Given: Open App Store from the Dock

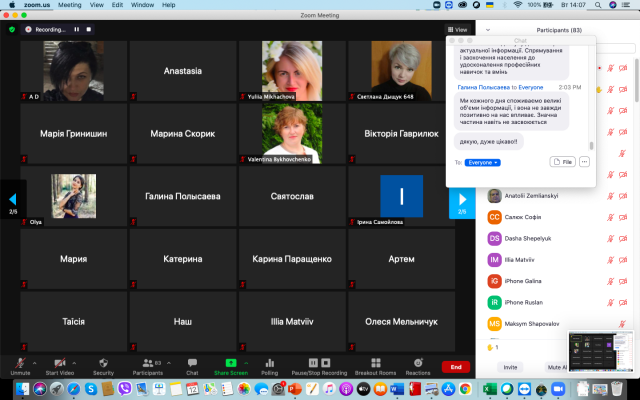Looking at the screenshot, I should [x=448, y=389].
